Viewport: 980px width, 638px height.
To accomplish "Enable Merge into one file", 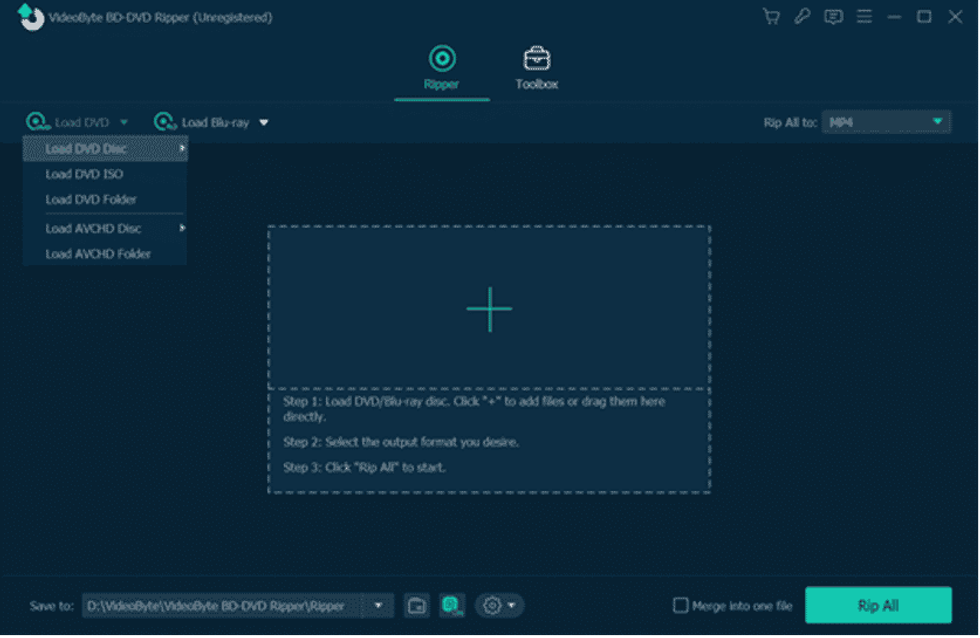I will 681,605.
